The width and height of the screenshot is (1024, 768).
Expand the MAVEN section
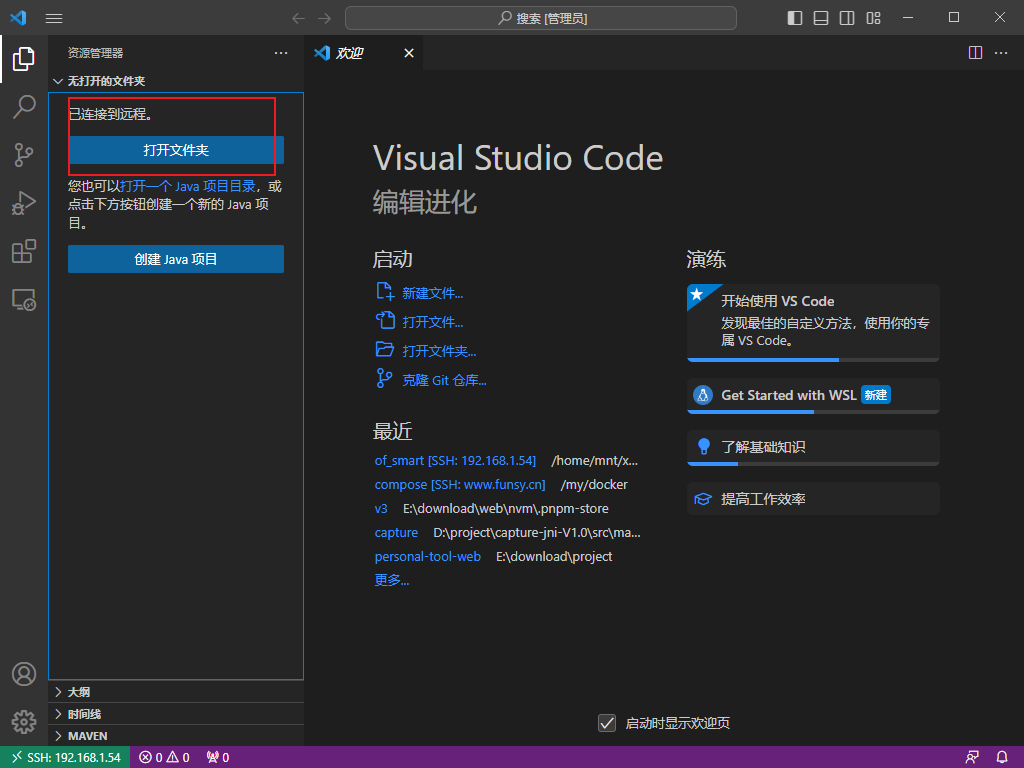point(176,736)
